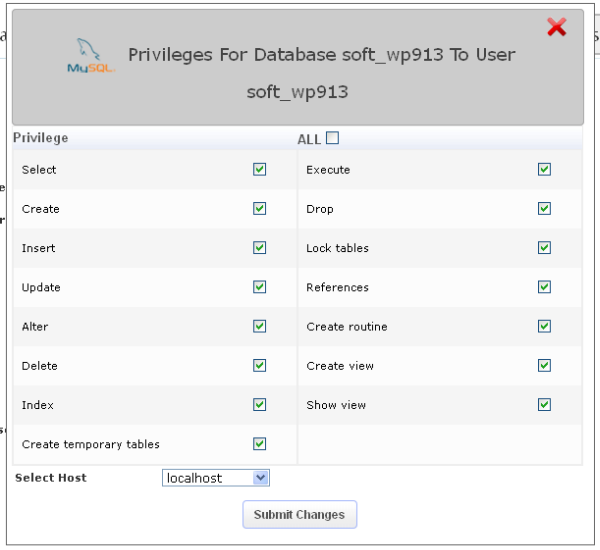Click the dialog title mentioning soft_wp913
The image size is (600, 550).
point(321,73)
